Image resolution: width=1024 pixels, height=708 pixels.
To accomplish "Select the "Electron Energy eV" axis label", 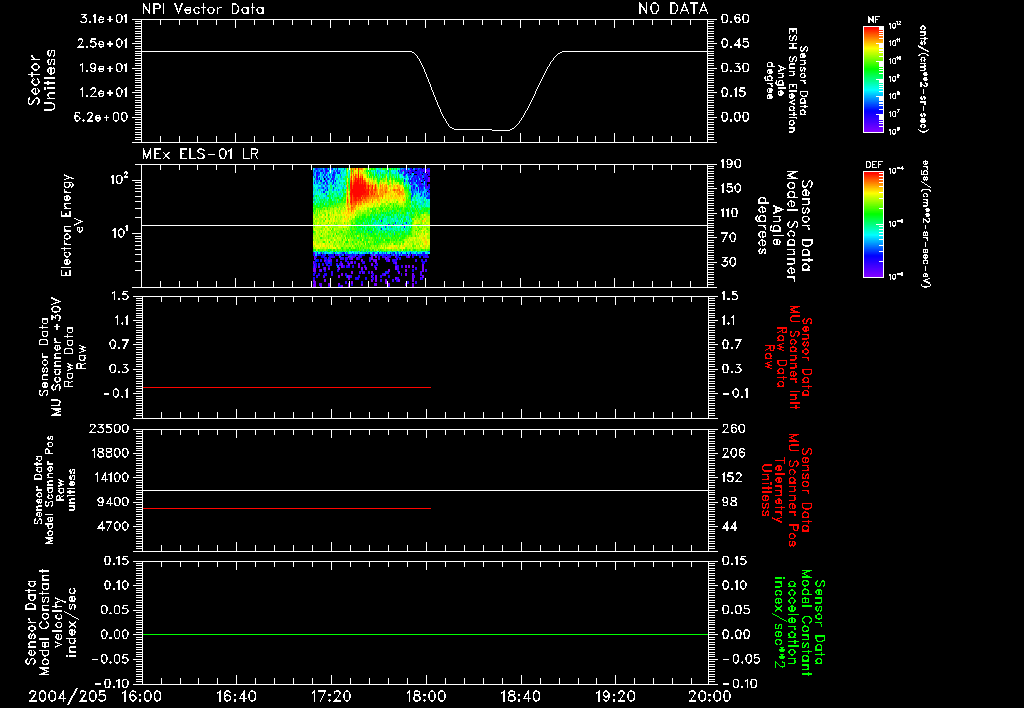I will (71, 225).
